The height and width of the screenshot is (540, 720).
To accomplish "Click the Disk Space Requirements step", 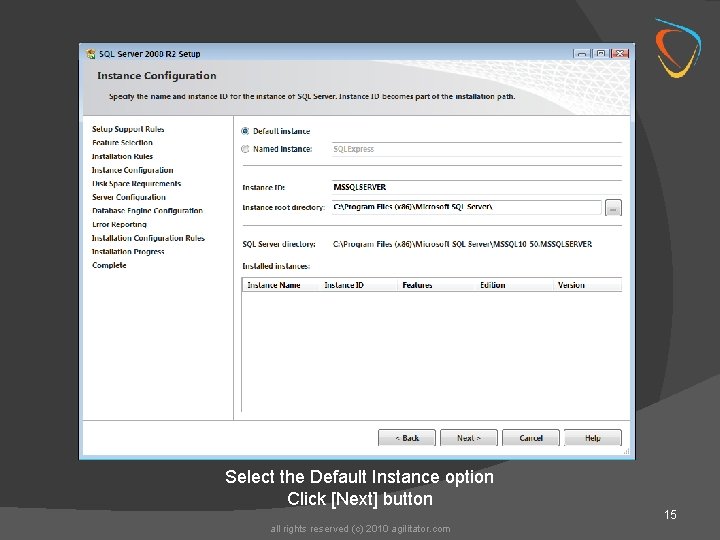I will coord(136,183).
